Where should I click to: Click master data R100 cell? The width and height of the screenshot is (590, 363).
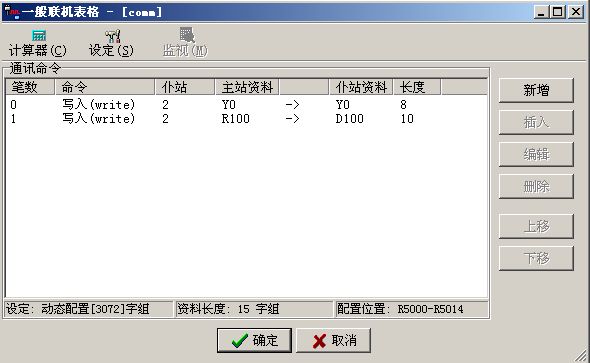(236, 119)
